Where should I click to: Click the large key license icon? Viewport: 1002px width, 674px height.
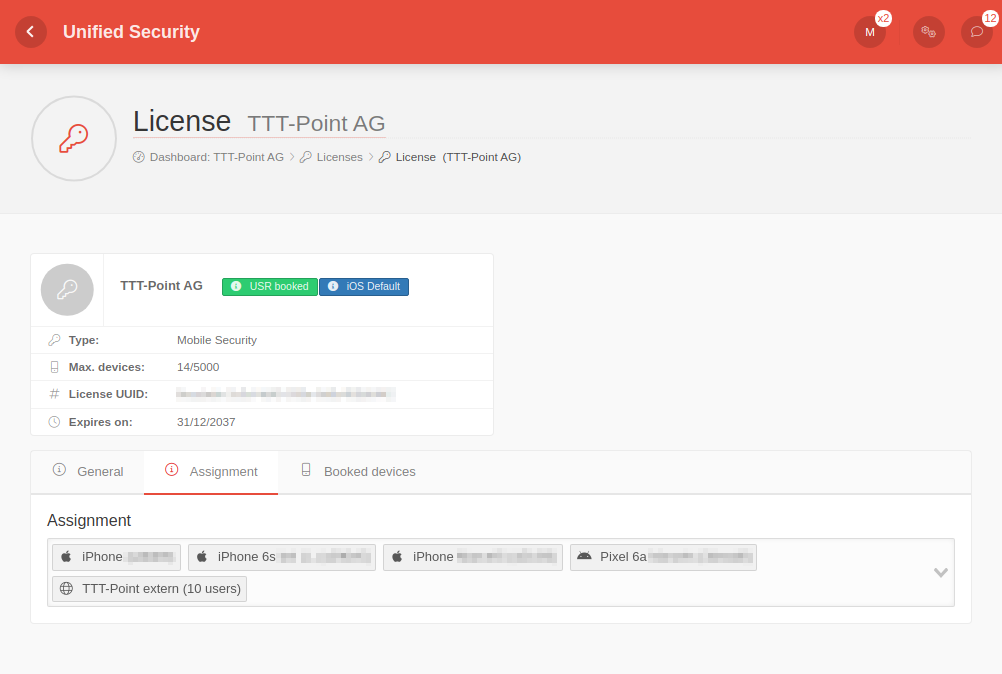(74, 139)
